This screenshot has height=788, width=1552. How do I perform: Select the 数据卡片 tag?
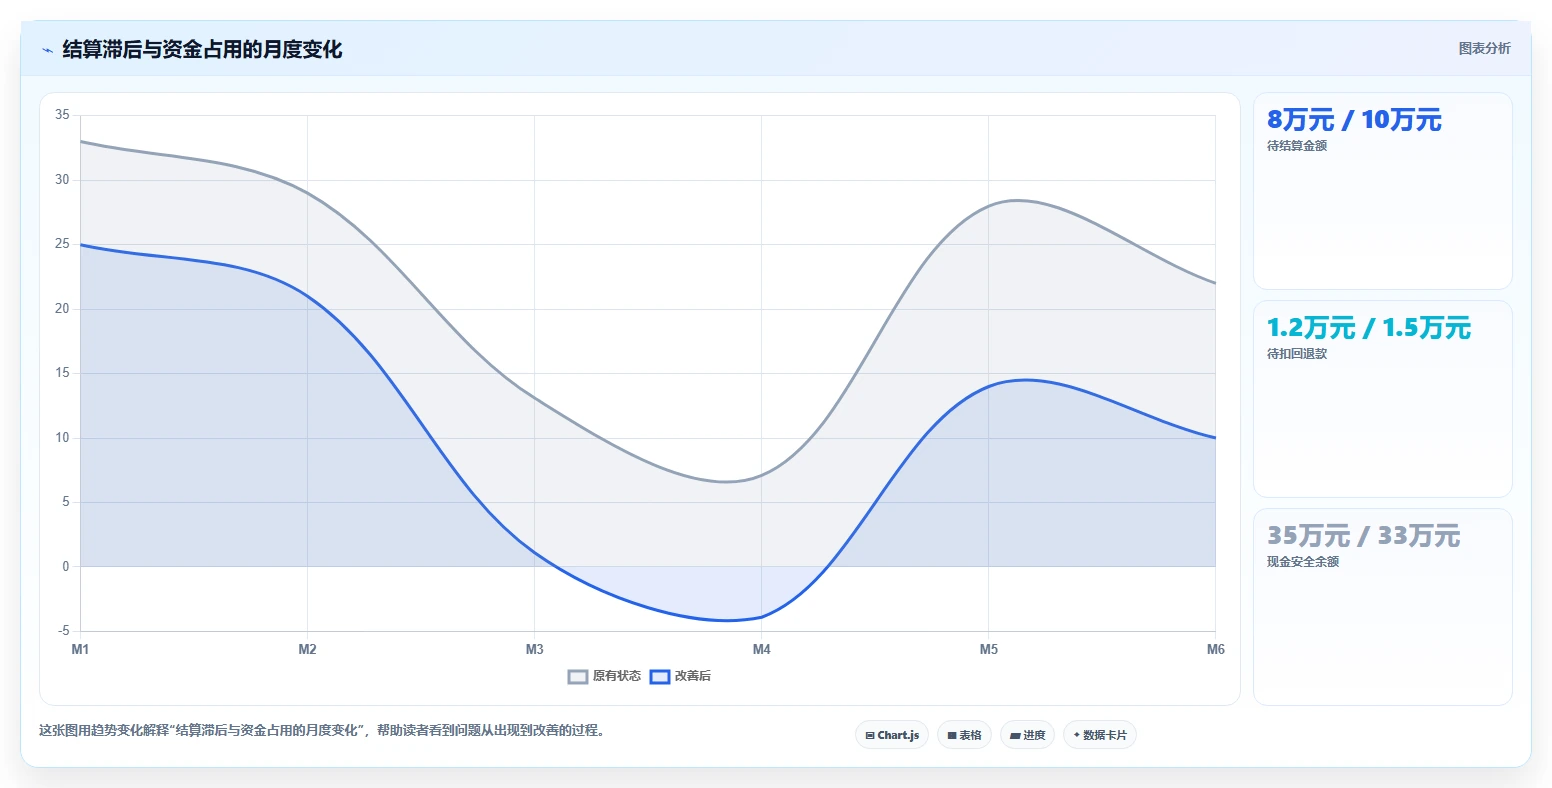tap(1100, 735)
